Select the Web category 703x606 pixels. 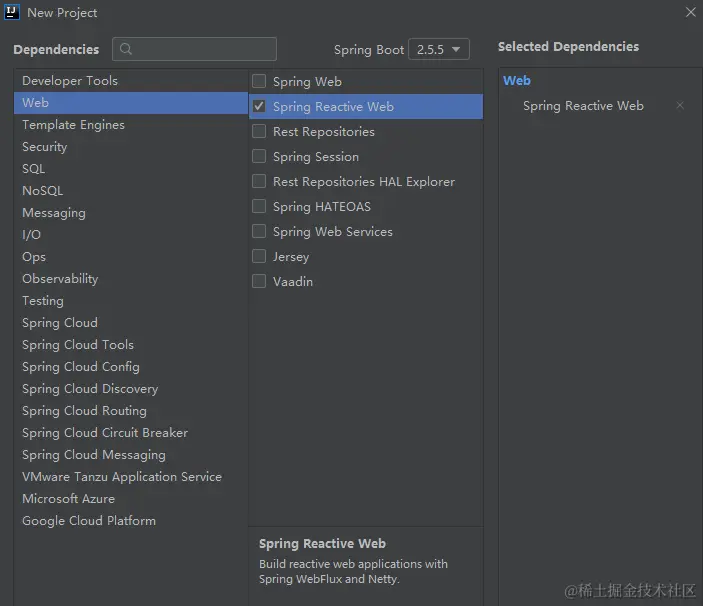point(131,103)
